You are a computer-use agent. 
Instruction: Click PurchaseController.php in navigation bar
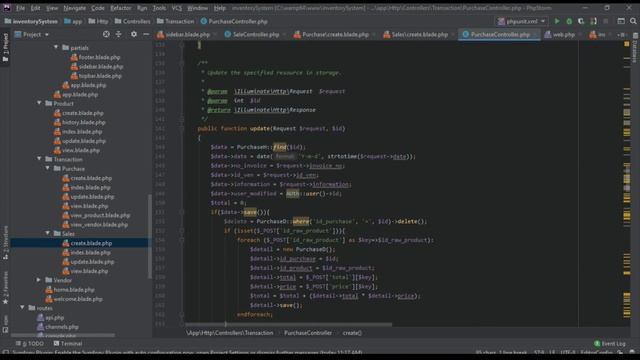[234, 21]
